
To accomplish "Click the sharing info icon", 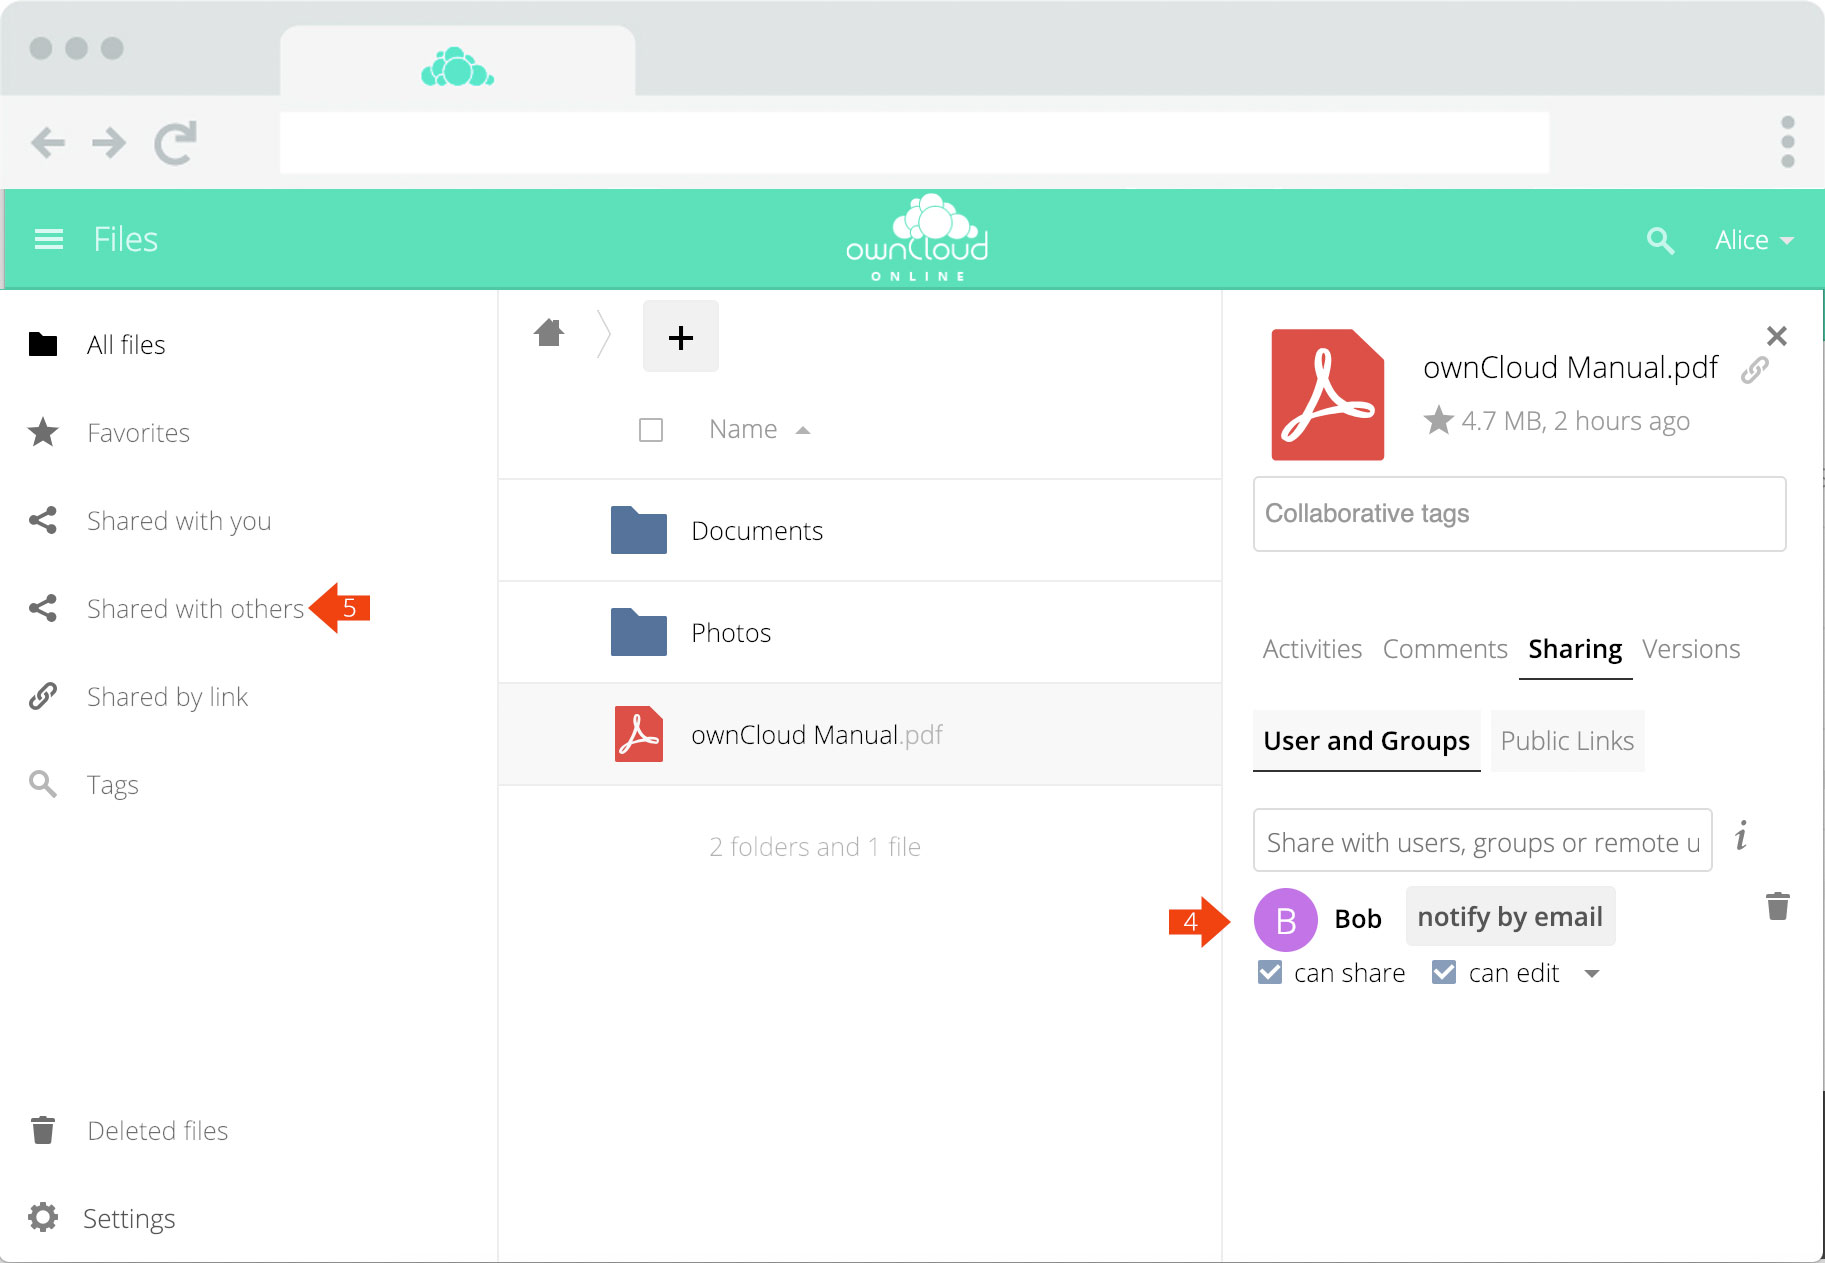I will (x=1741, y=837).
